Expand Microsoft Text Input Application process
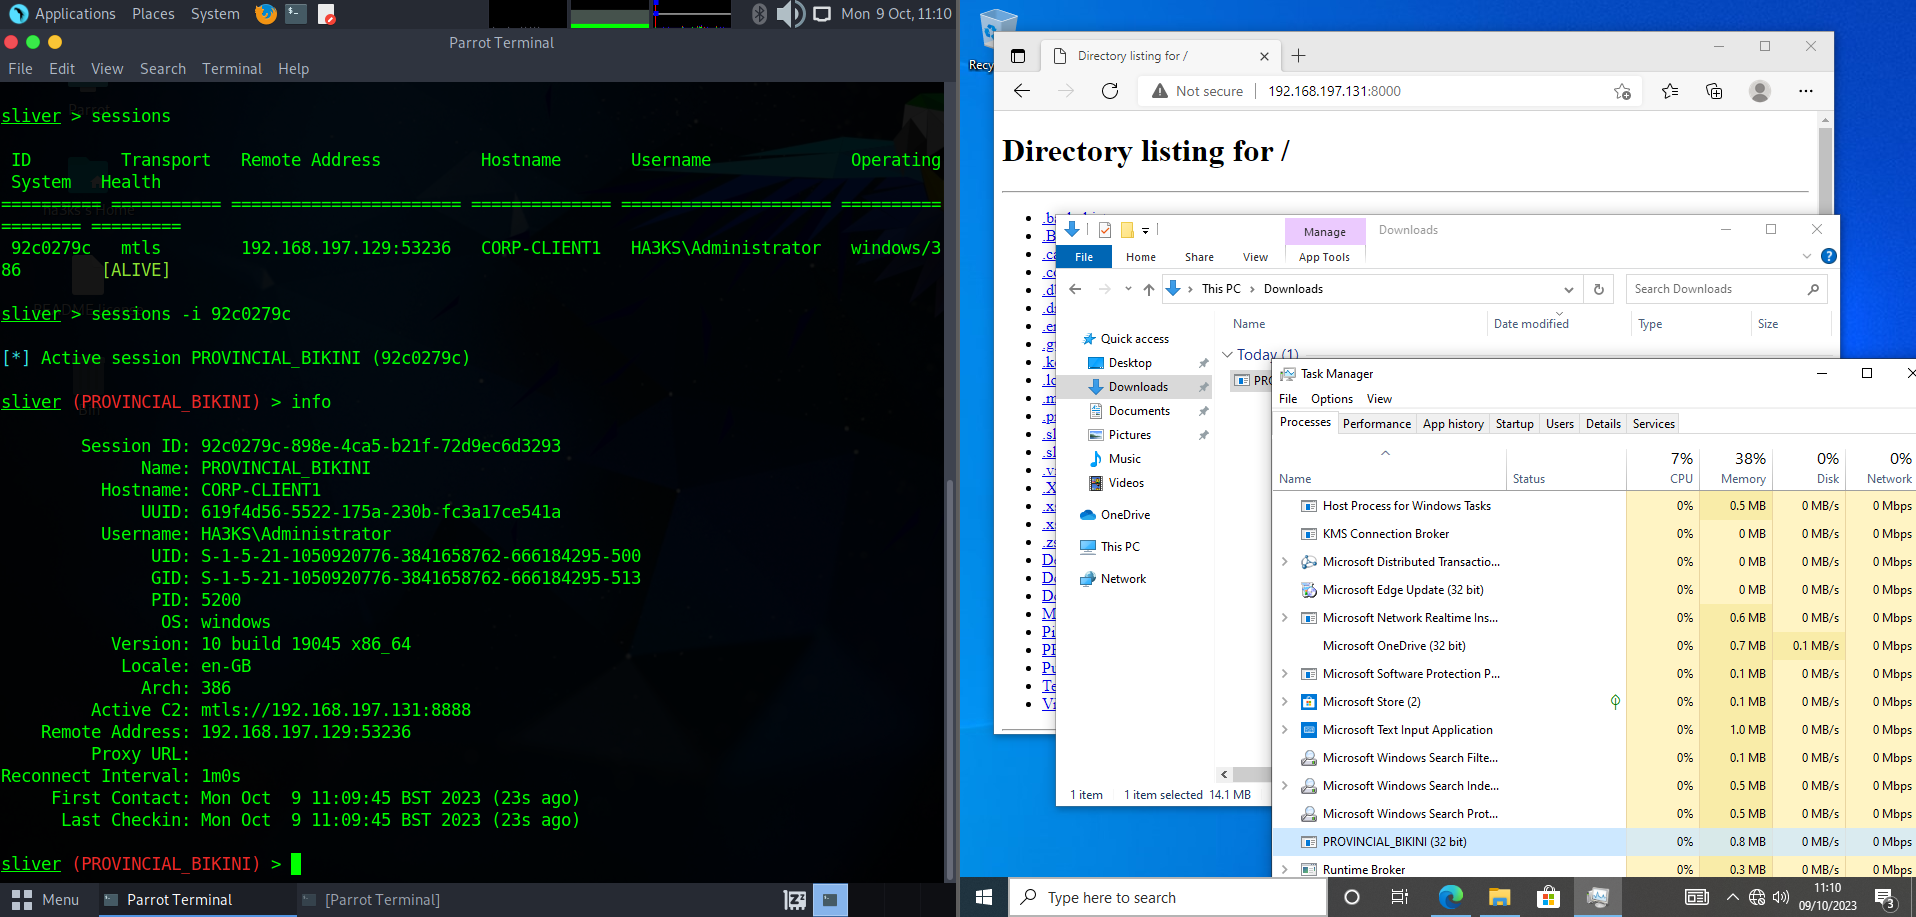Viewport: 1916px width, 917px height. click(x=1285, y=730)
